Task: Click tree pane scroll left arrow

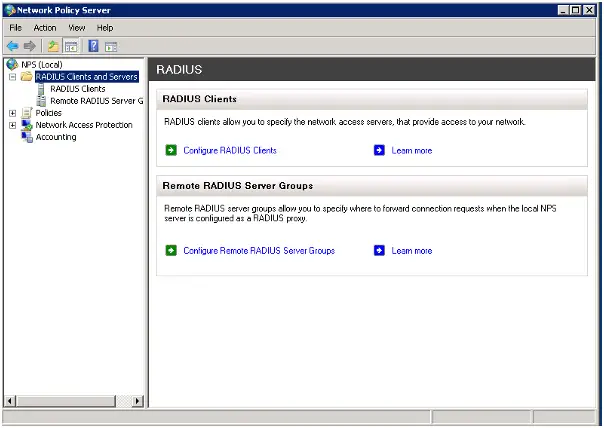Action: (10, 401)
